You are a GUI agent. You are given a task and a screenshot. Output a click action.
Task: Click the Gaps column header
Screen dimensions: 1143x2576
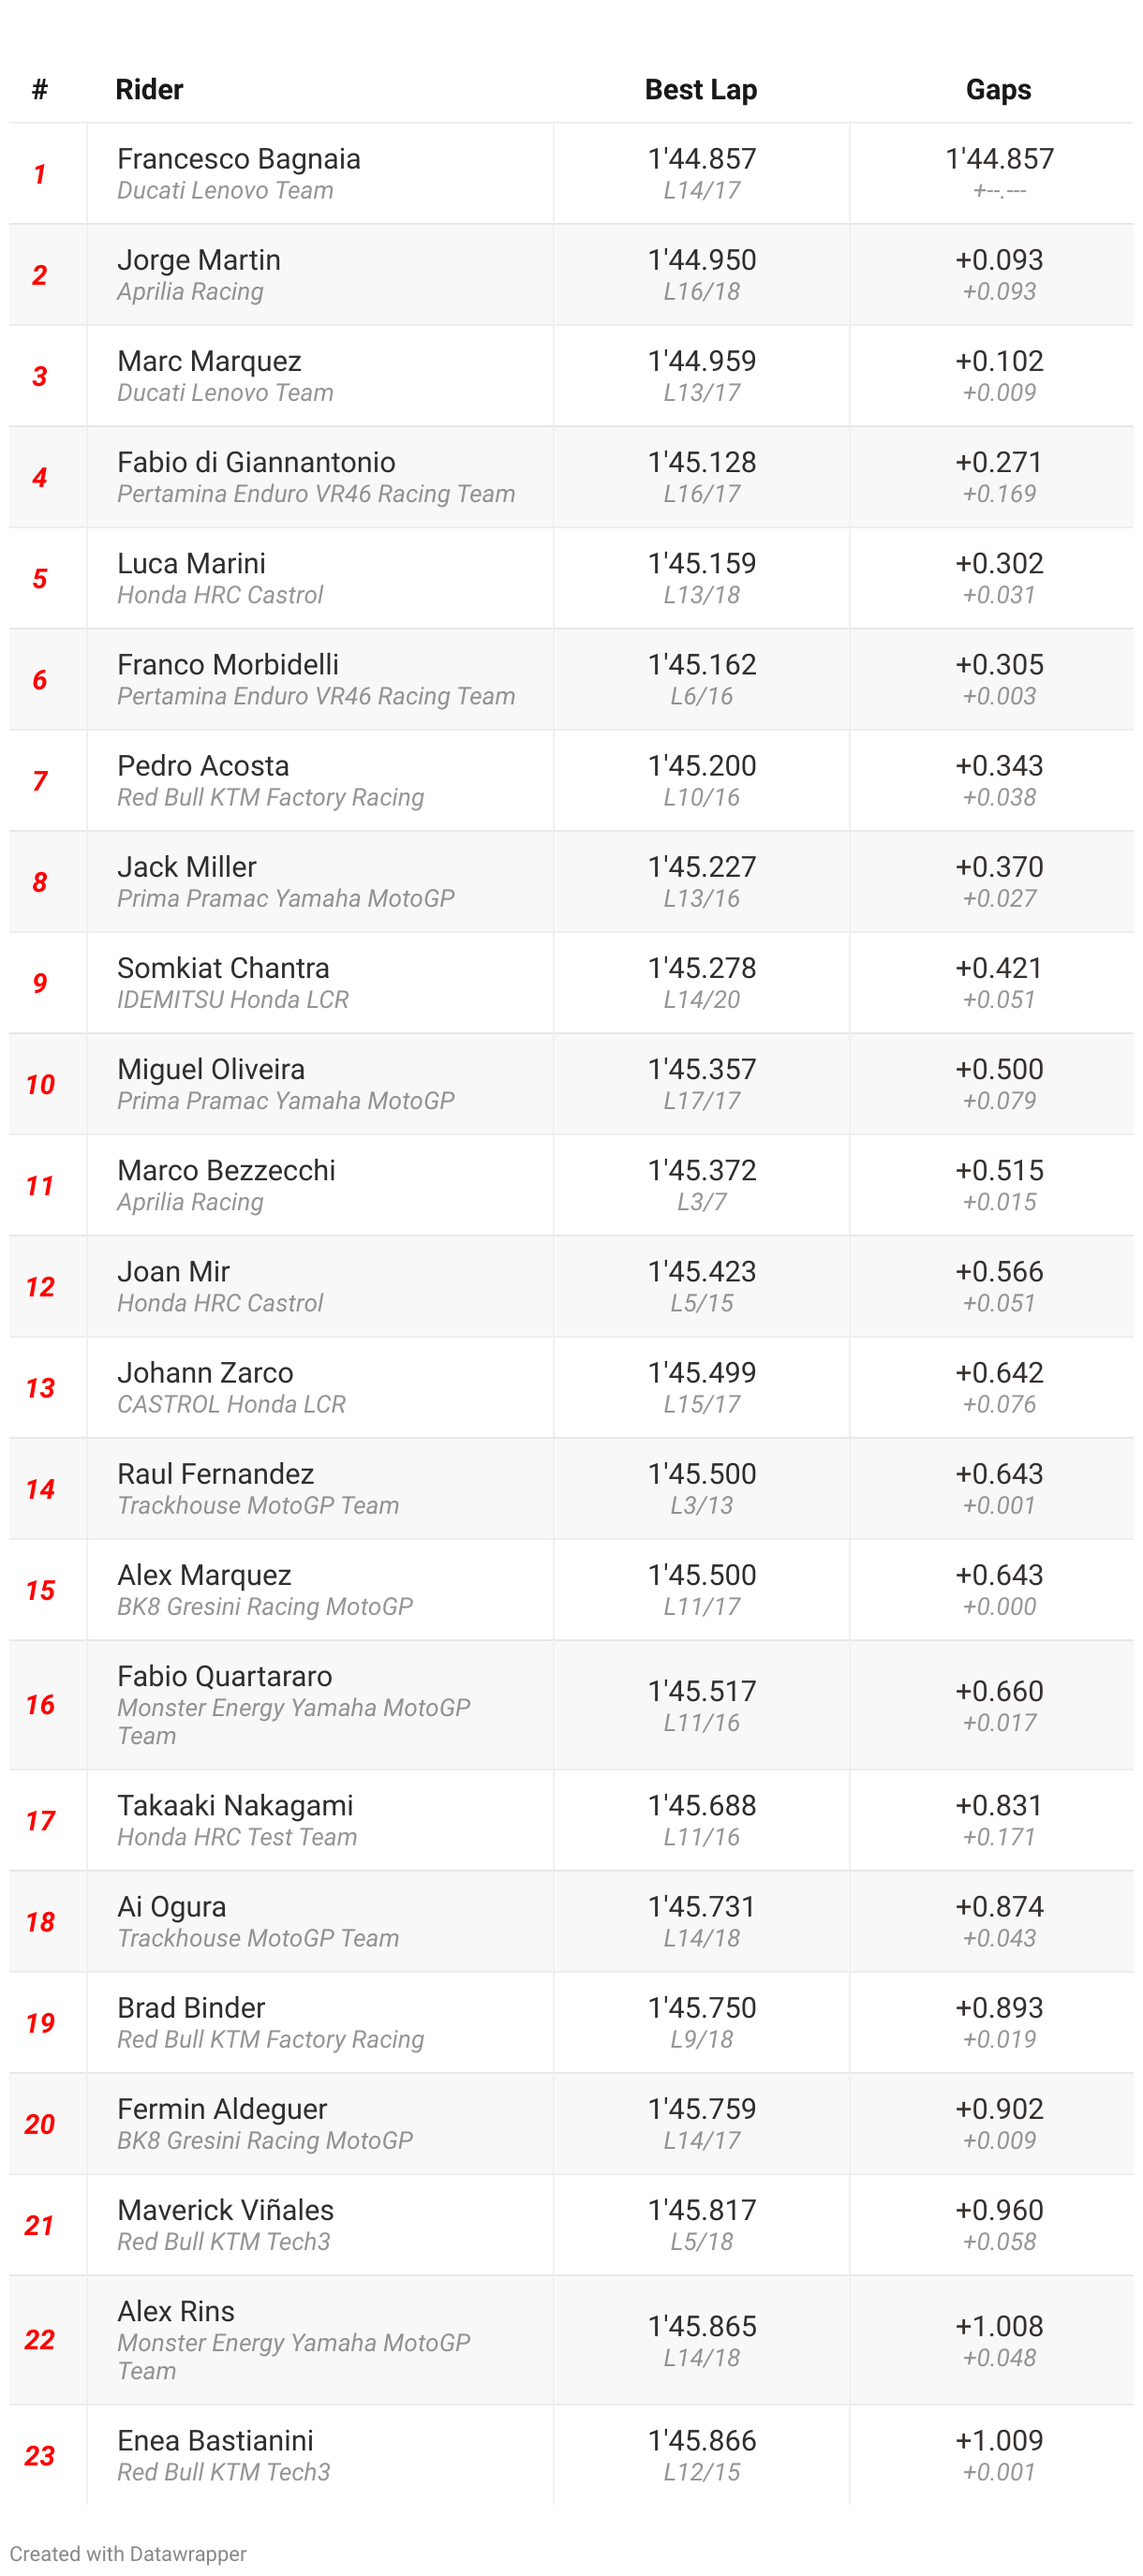998,90
